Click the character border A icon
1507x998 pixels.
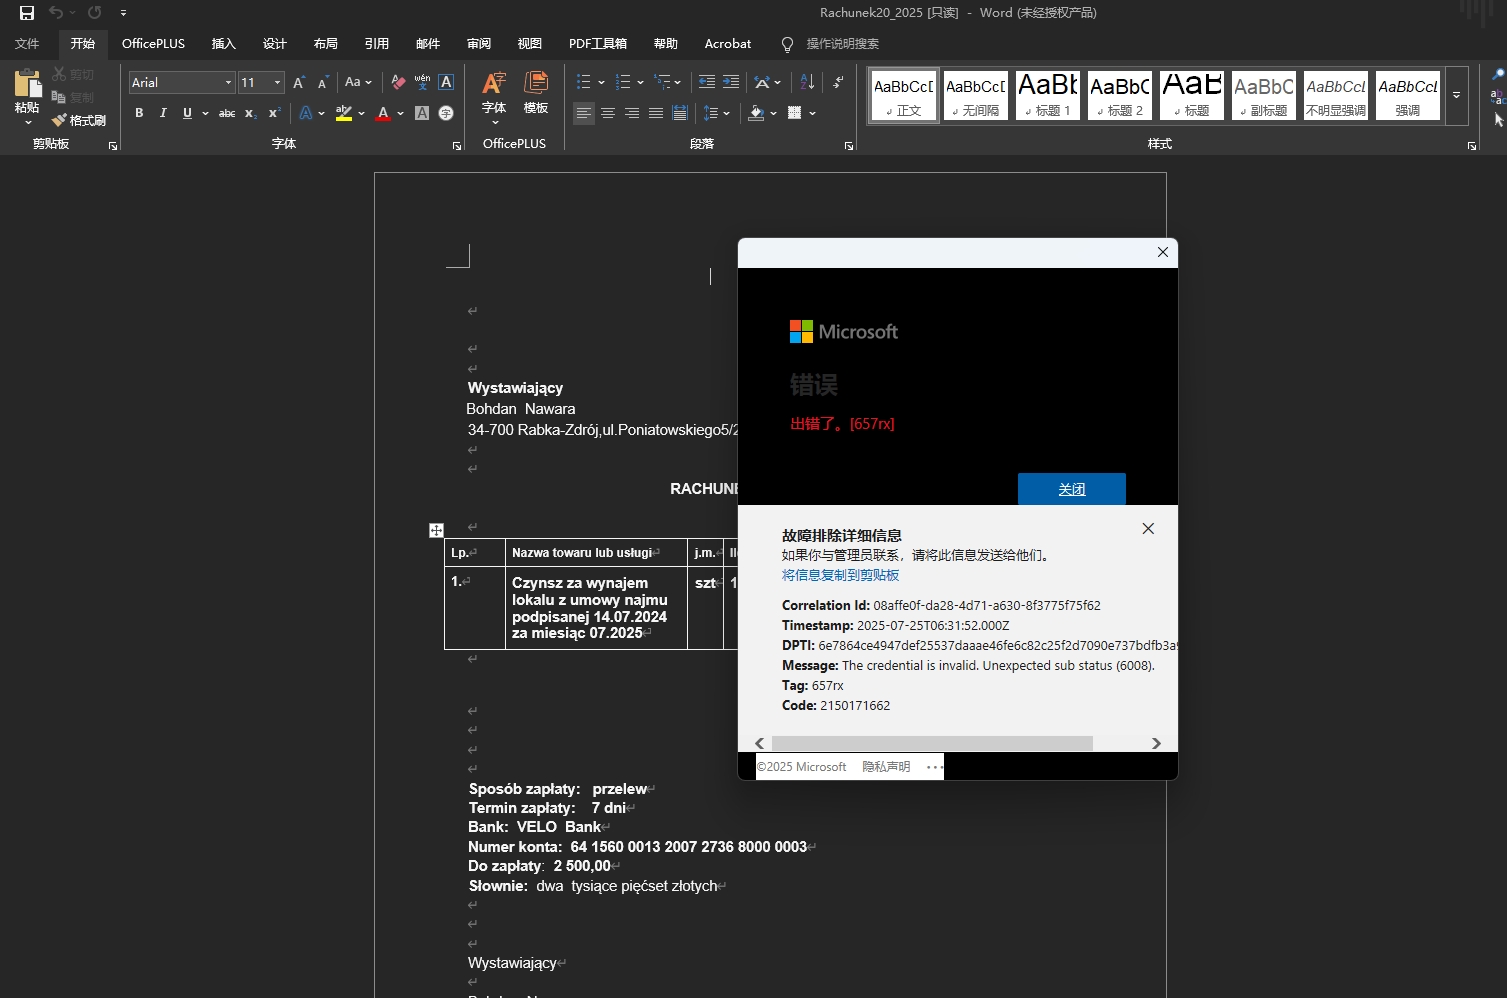[446, 82]
